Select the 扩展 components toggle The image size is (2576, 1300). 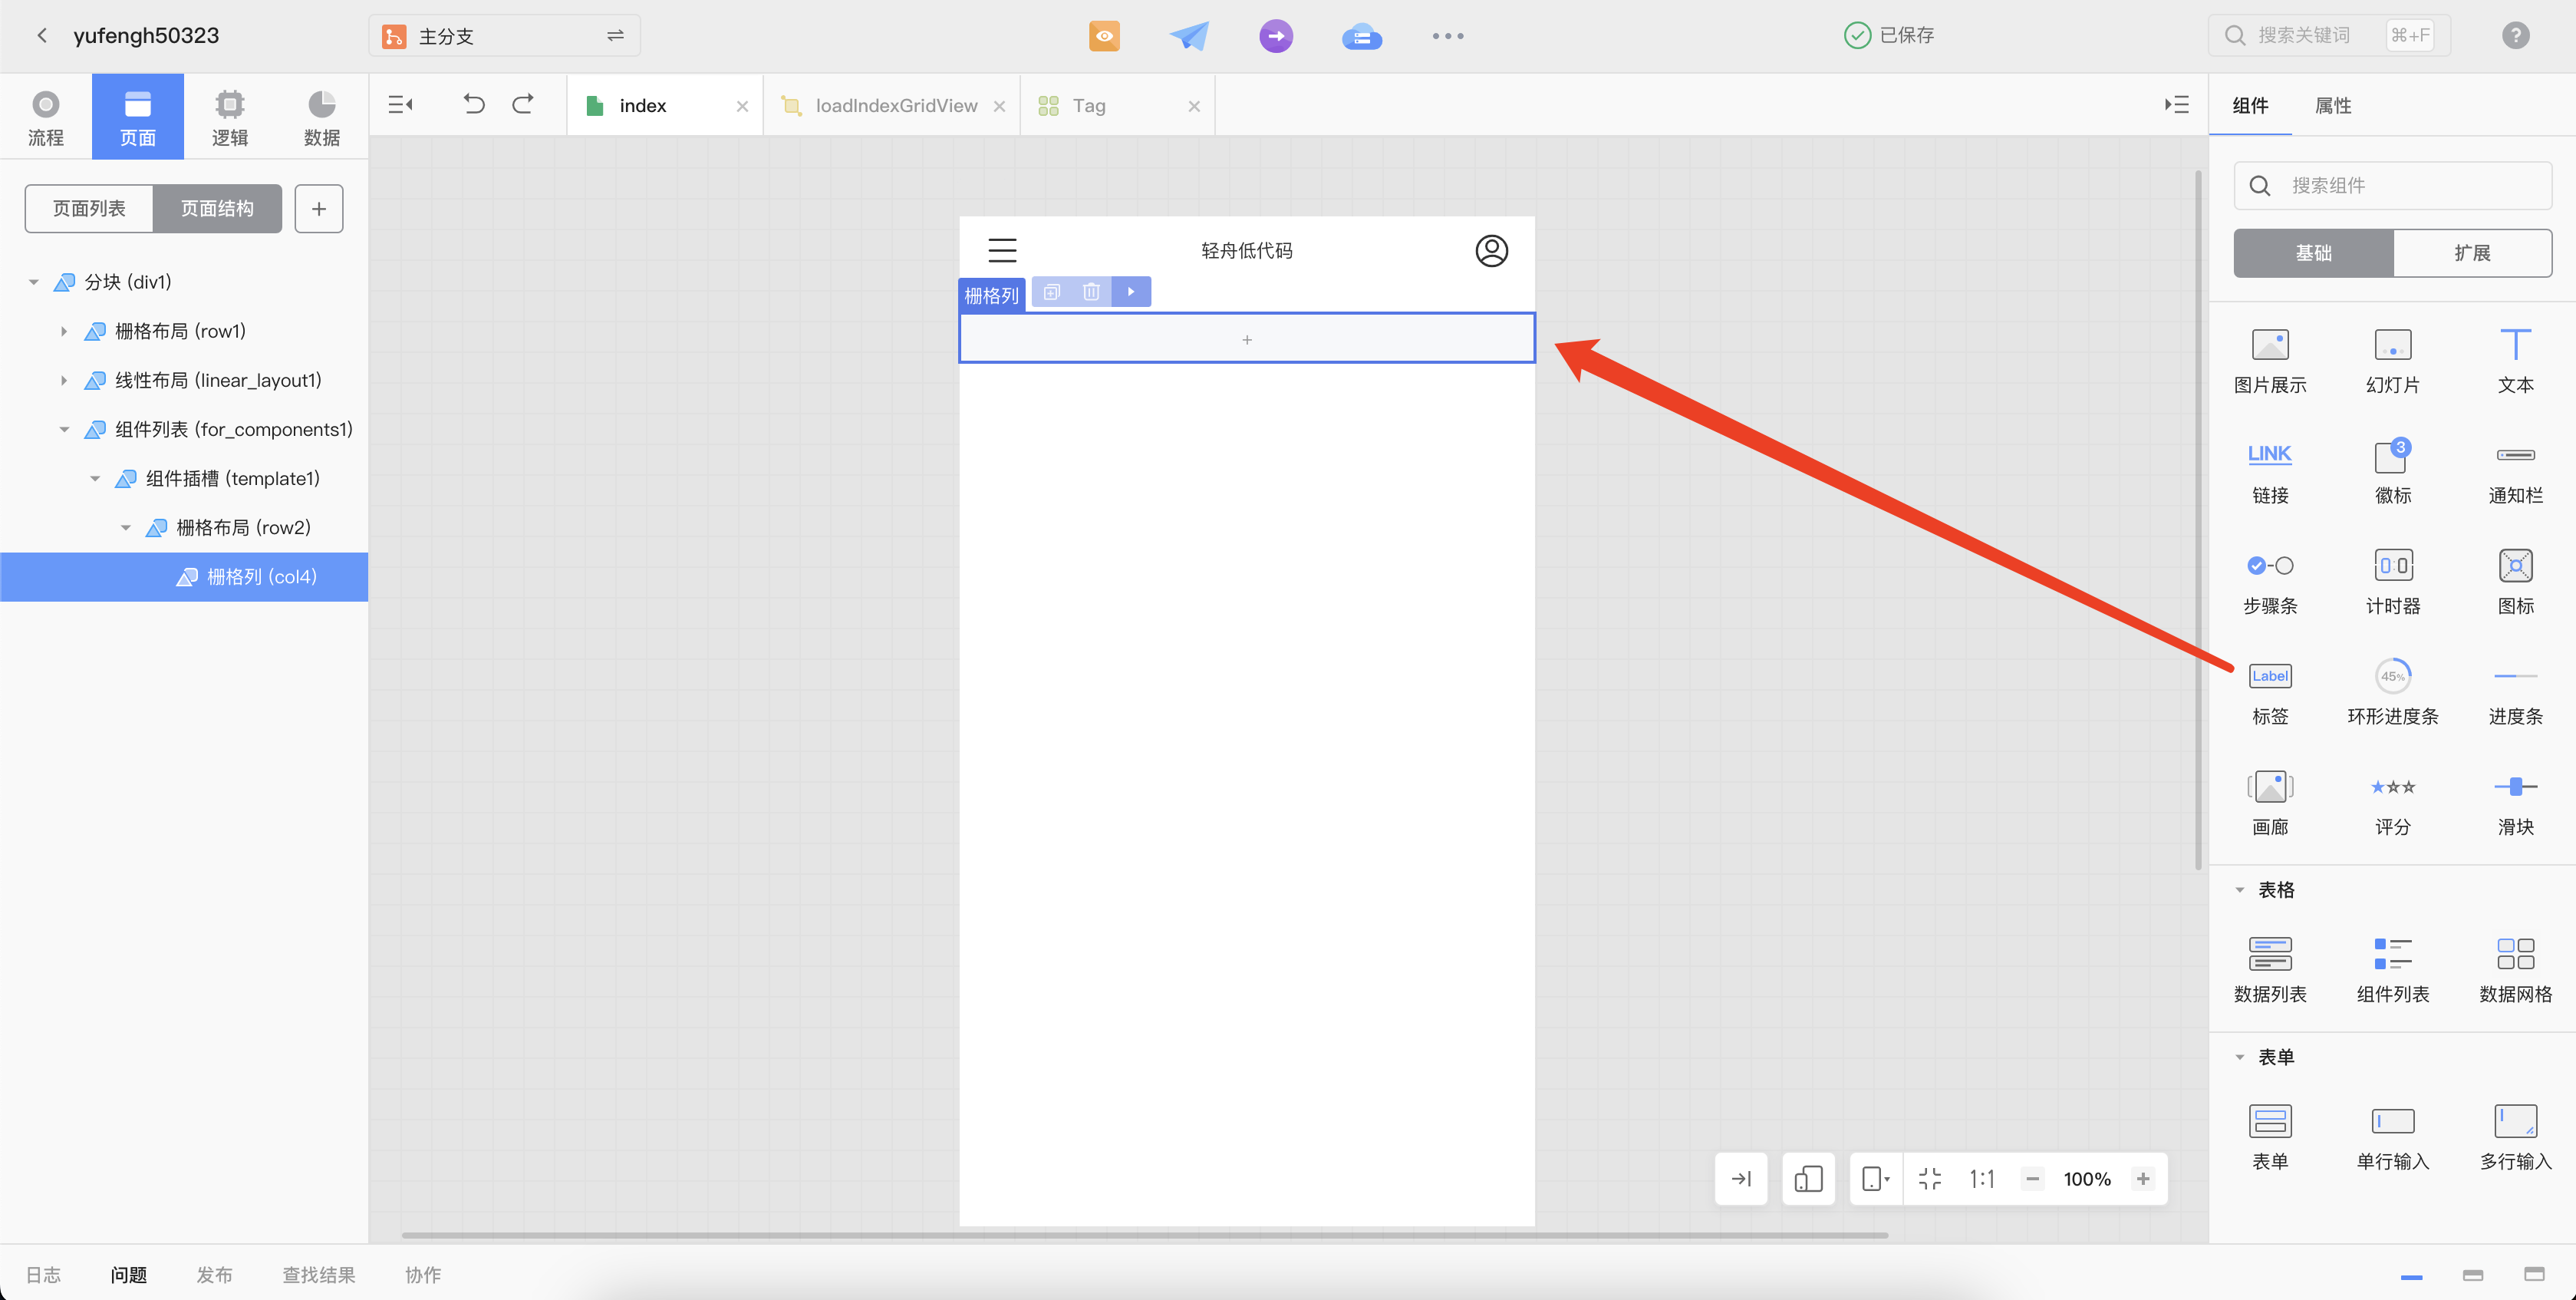2472,253
